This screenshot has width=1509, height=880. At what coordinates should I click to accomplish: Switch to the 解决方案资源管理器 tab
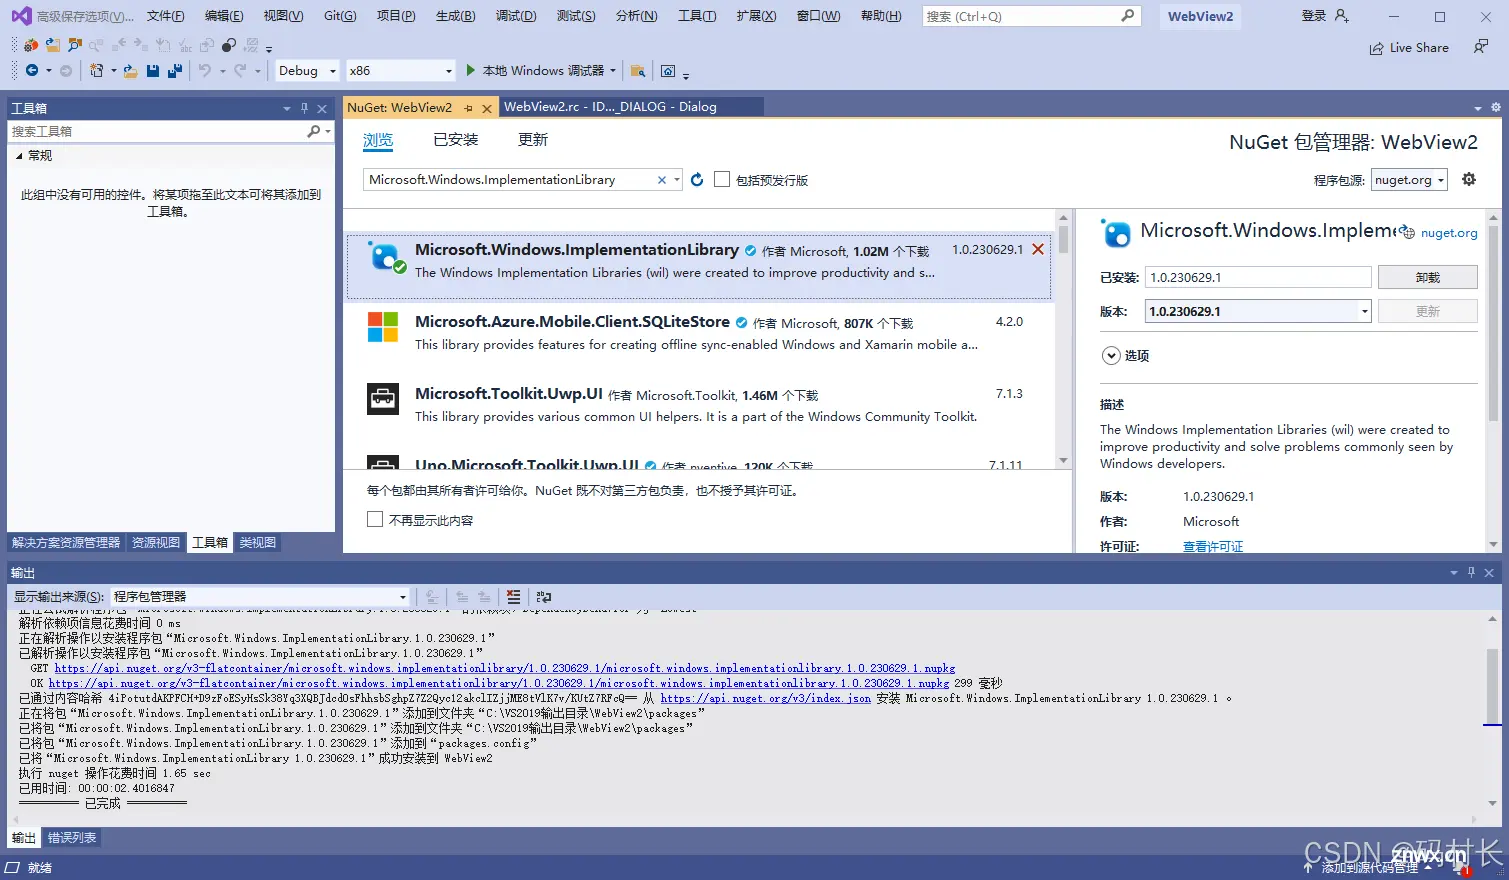tap(66, 543)
